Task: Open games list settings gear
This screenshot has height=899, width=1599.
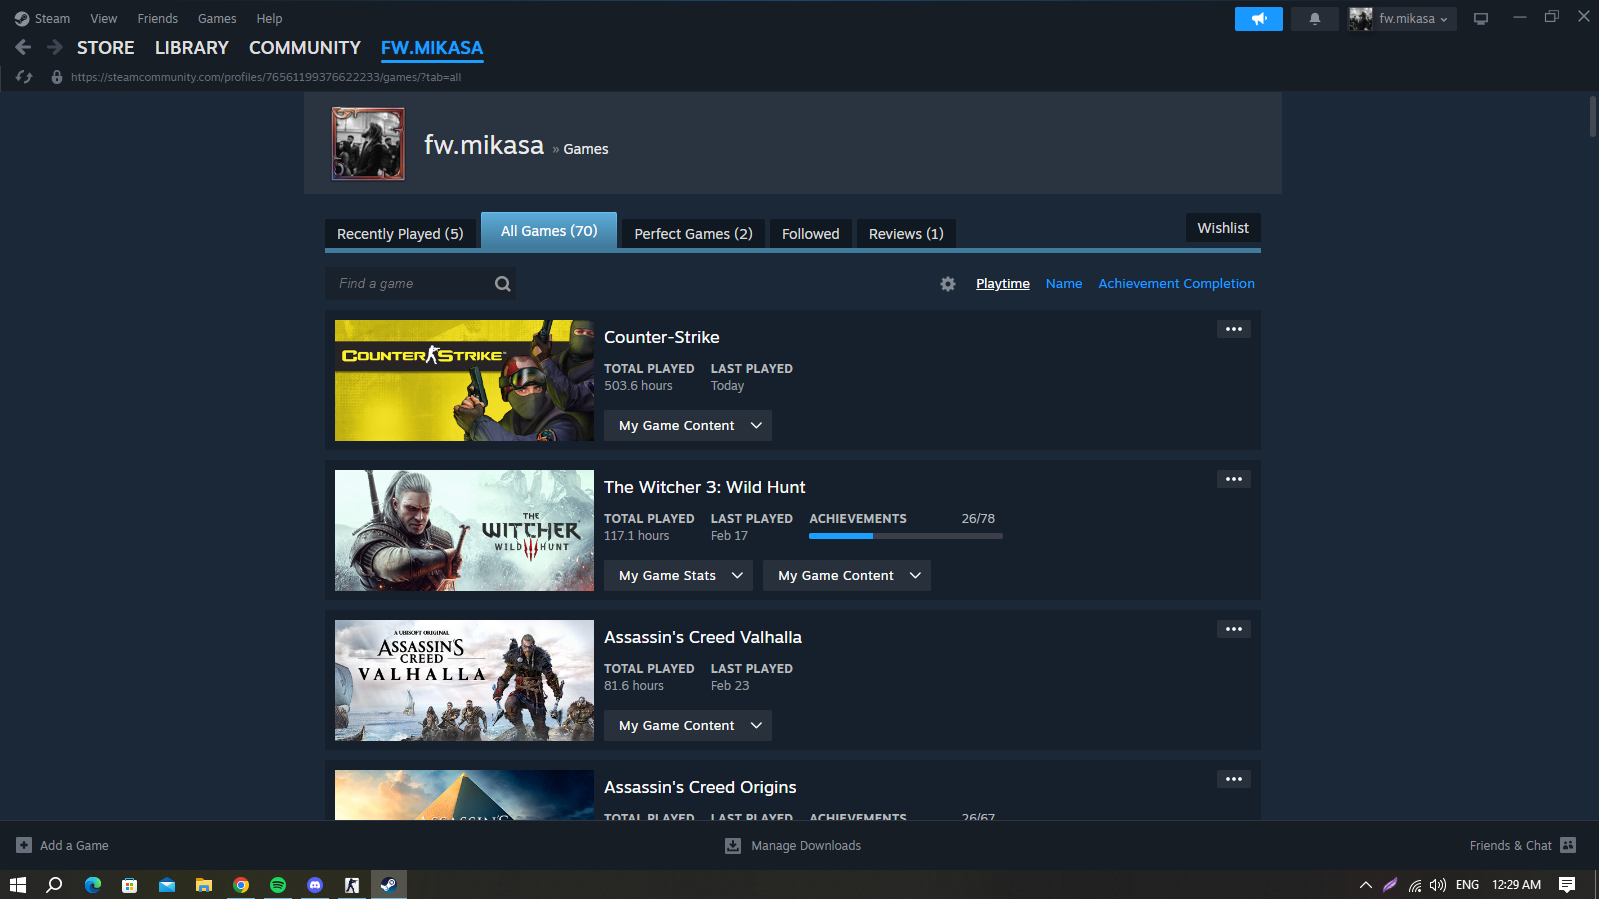Action: coord(947,284)
